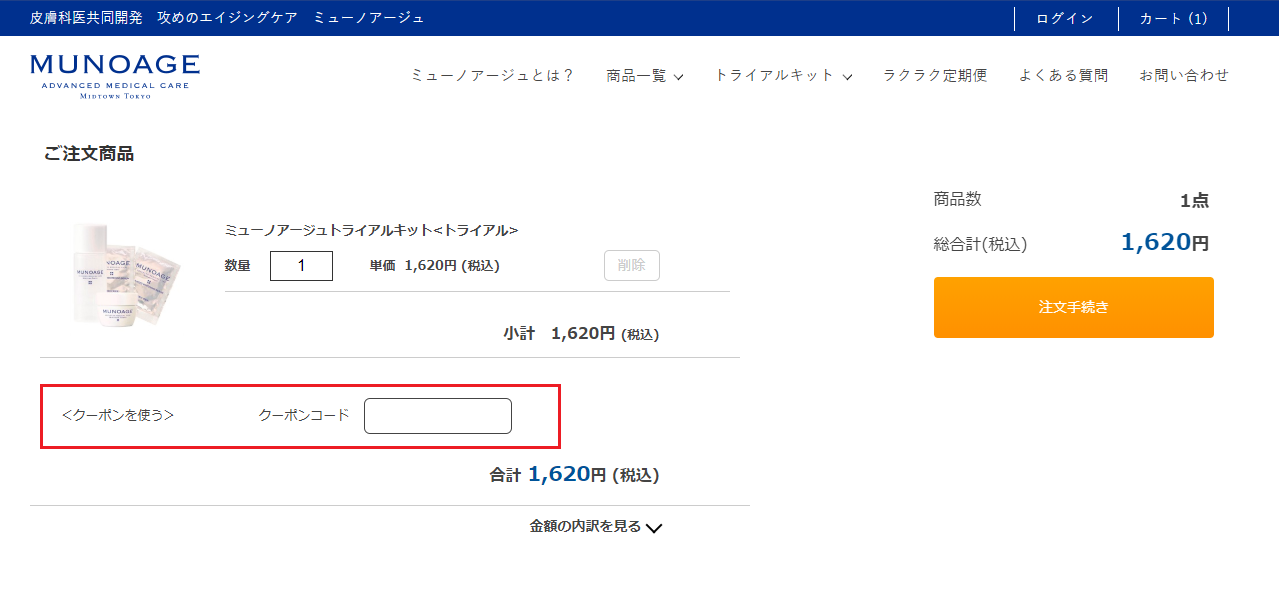Open the ミューノアージュとは？ menu item

coord(493,75)
